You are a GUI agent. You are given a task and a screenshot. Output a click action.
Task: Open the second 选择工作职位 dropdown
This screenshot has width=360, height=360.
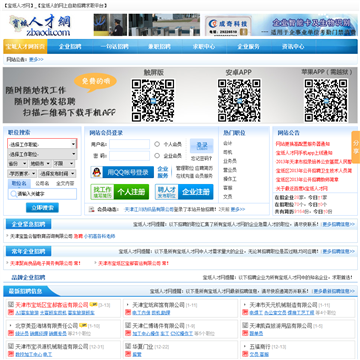pyautogui.click(x=42, y=154)
